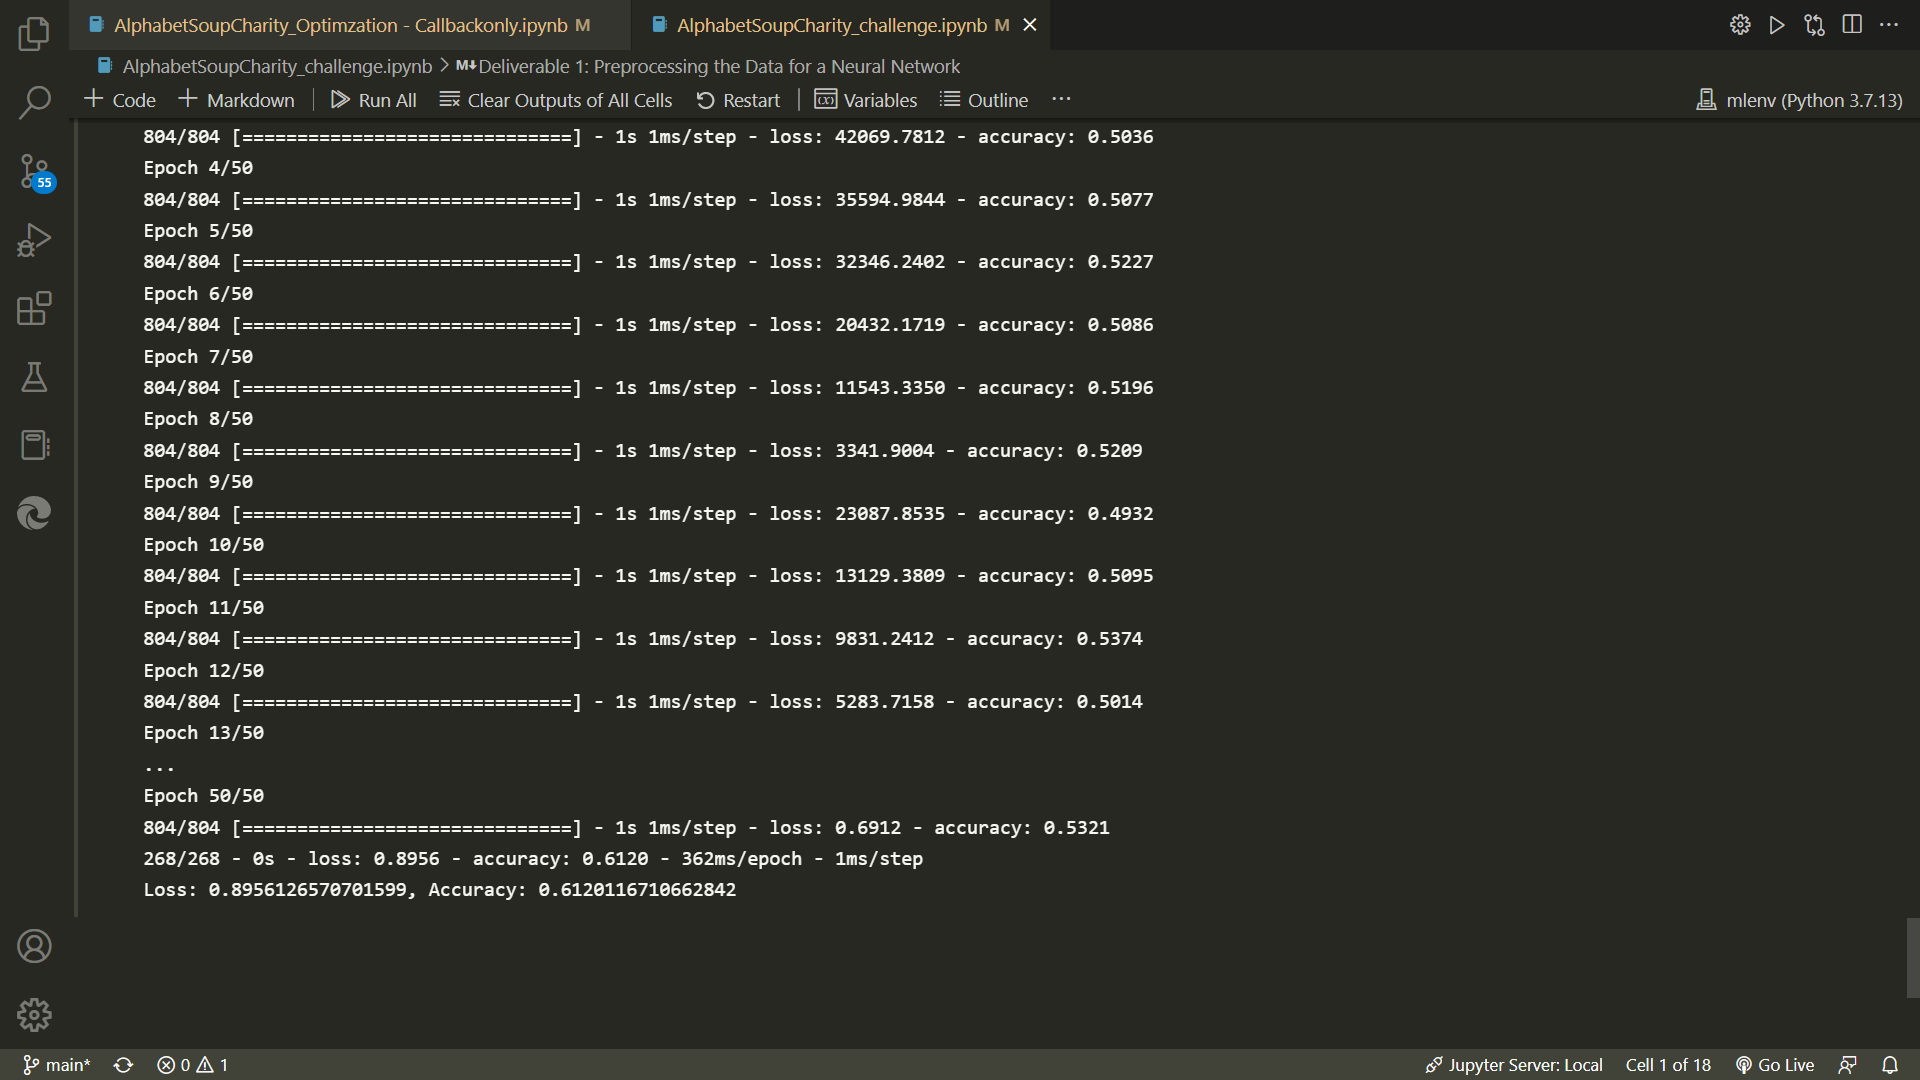1920x1080 pixels.
Task: Open the Run and Debug view
Action: [34, 240]
